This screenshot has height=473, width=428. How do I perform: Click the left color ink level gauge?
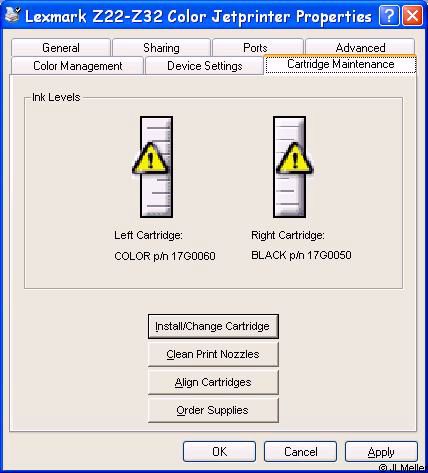[x=156, y=167]
